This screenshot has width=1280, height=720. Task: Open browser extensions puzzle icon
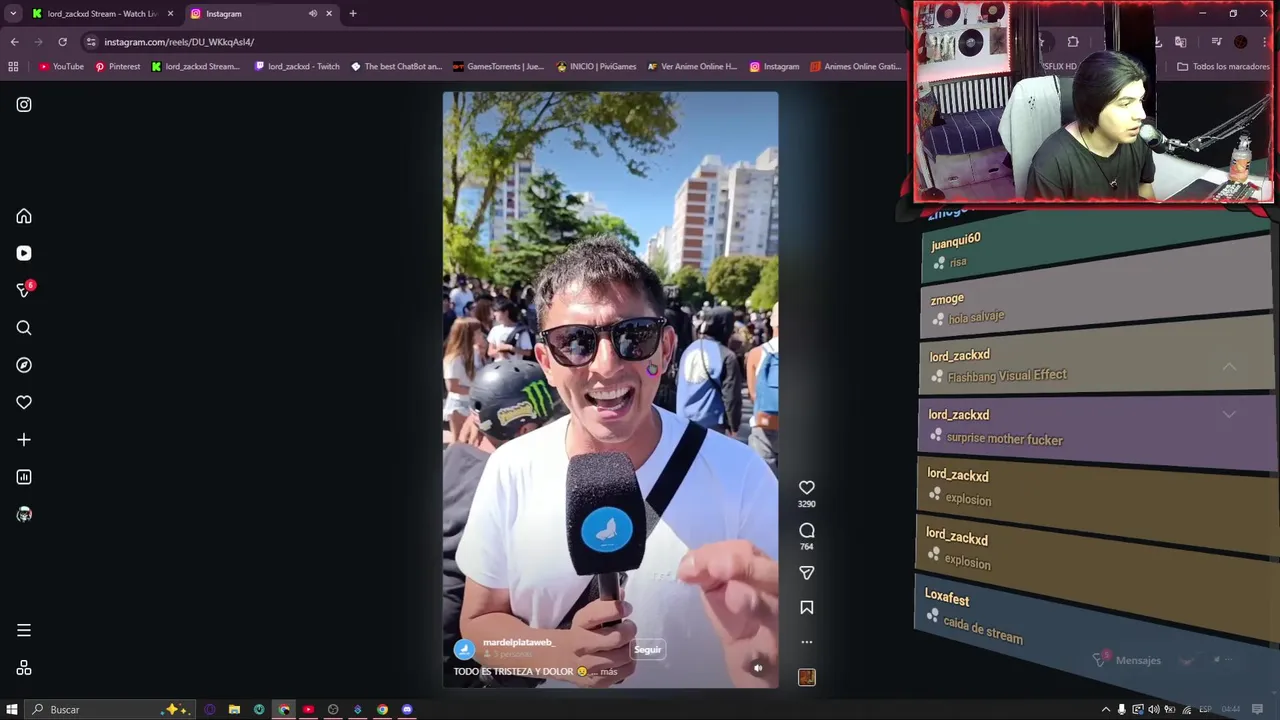pyautogui.click(x=1073, y=42)
